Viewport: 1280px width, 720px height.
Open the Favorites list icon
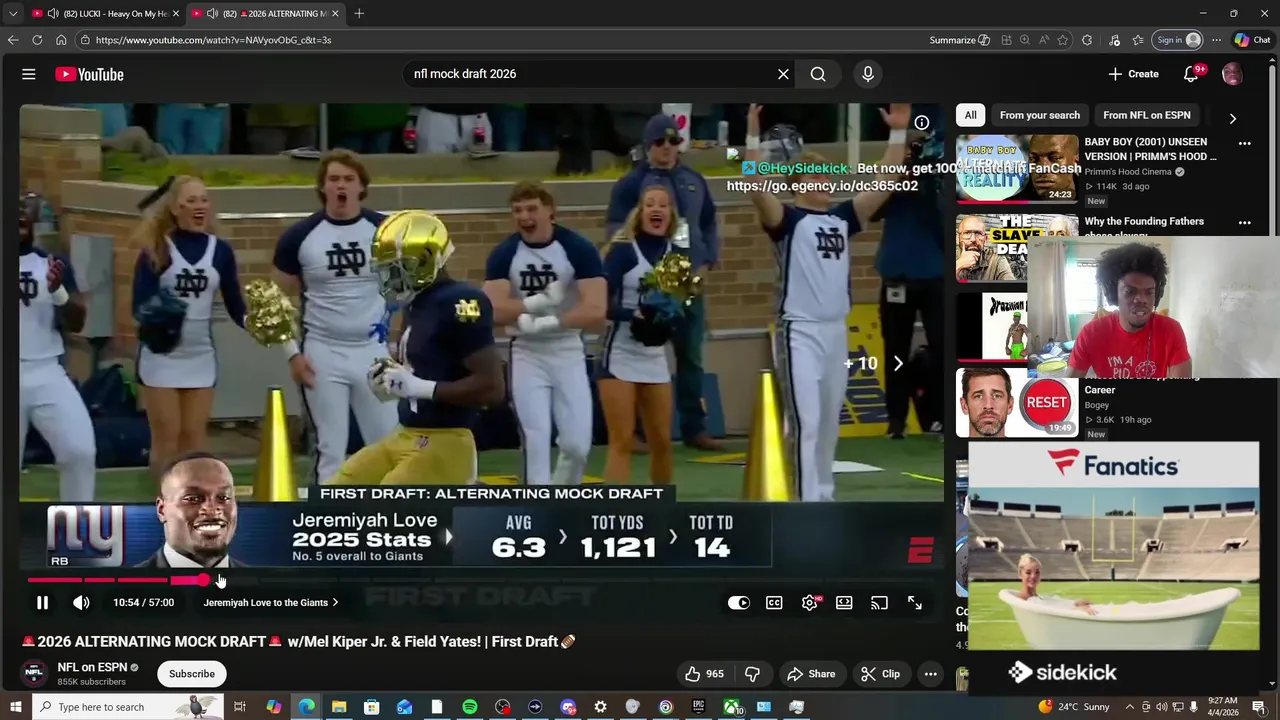[x=1138, y=40]
